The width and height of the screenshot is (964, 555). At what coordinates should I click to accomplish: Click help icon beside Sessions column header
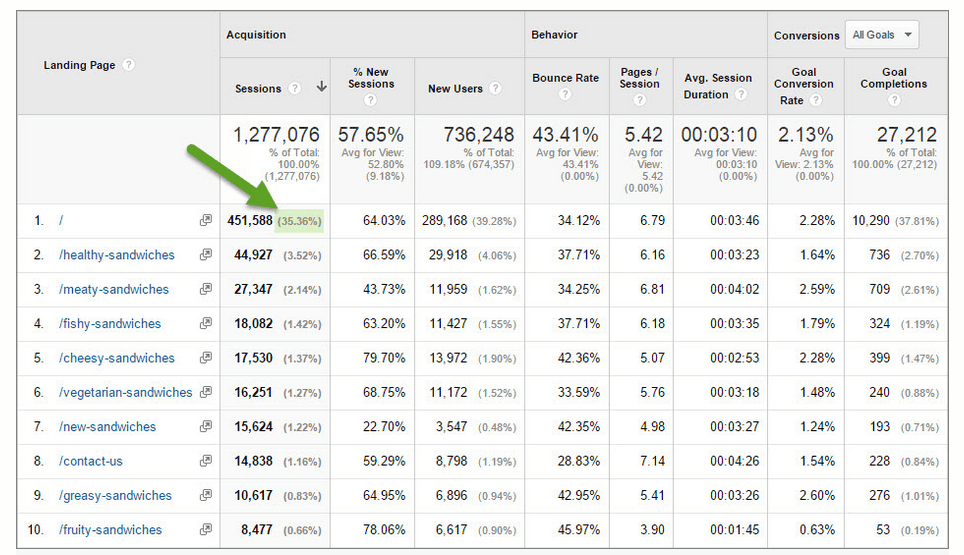pos(295,89)
